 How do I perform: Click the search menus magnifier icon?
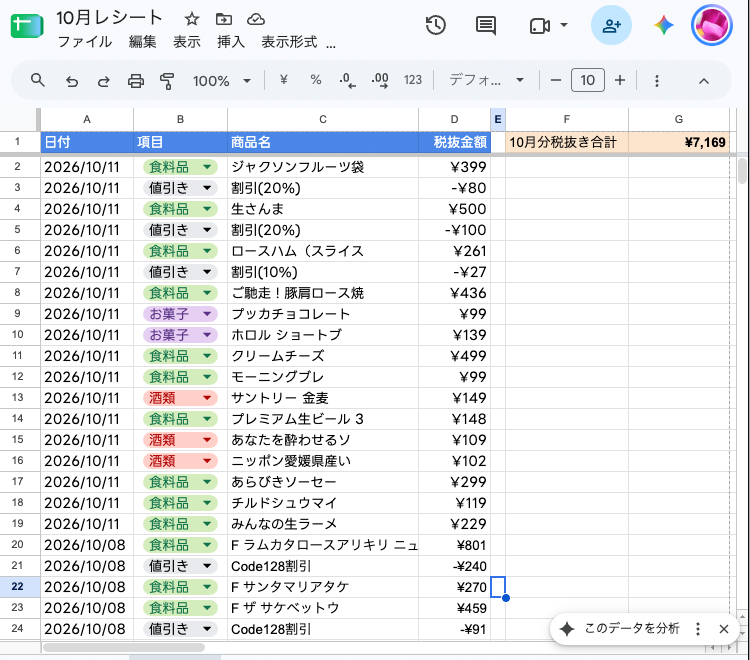click(38, 80)
